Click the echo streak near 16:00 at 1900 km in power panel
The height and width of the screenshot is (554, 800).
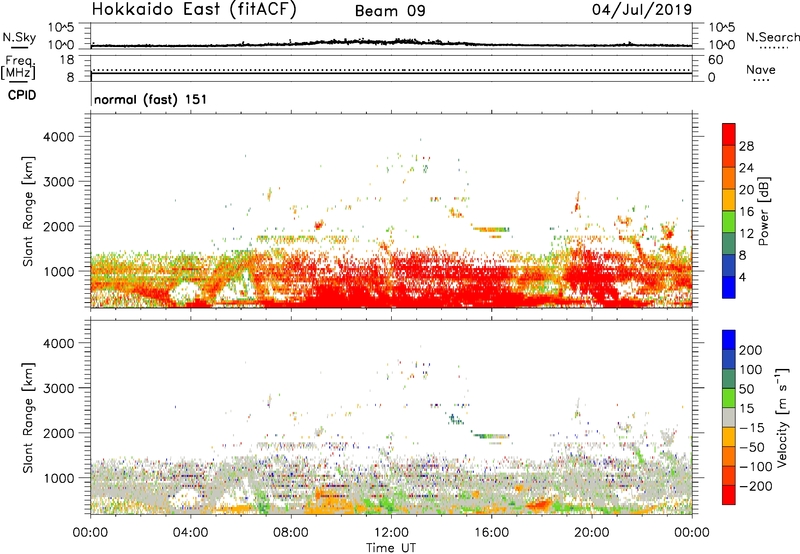pyautogui.click(x=491, y=230)
